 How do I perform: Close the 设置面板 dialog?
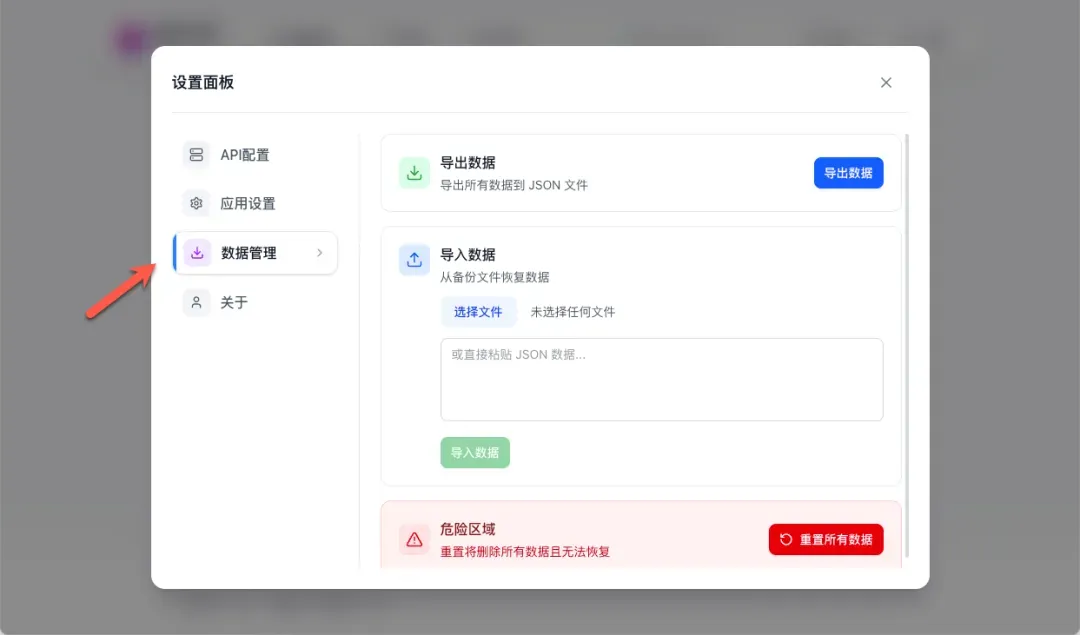pyautogui.click(x=886, y=83)
